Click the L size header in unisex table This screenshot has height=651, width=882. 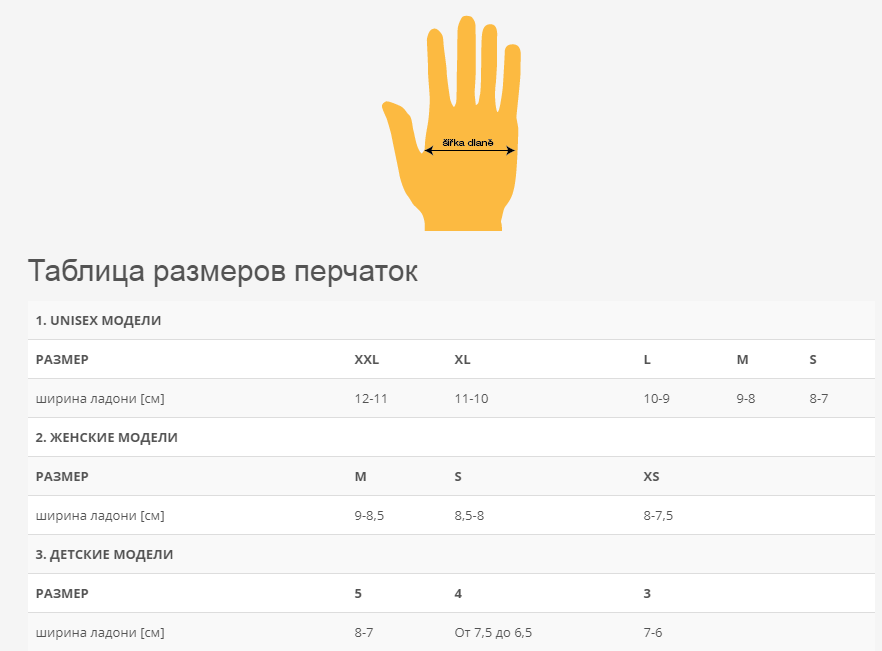pos(647,360)
